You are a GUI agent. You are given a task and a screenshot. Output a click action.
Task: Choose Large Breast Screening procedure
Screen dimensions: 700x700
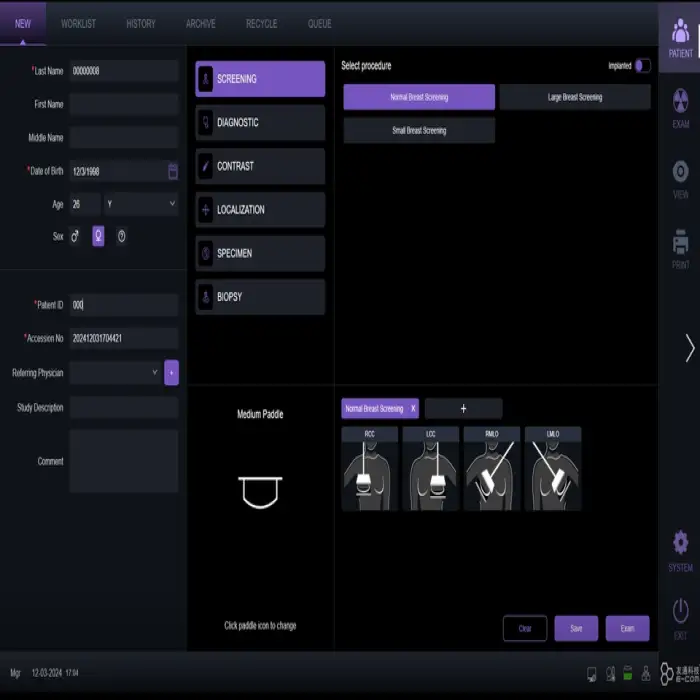[x=575, y=97]
